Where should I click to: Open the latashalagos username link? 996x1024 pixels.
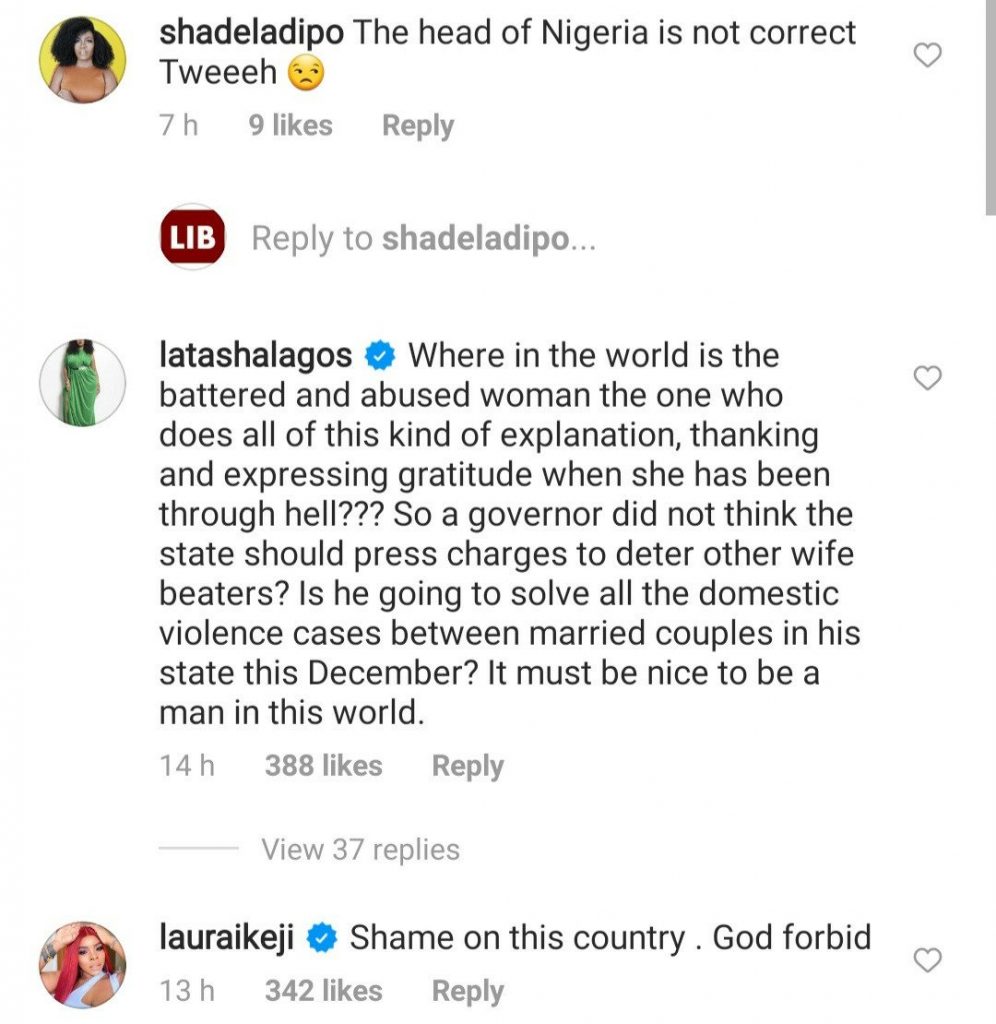[256, 355]
